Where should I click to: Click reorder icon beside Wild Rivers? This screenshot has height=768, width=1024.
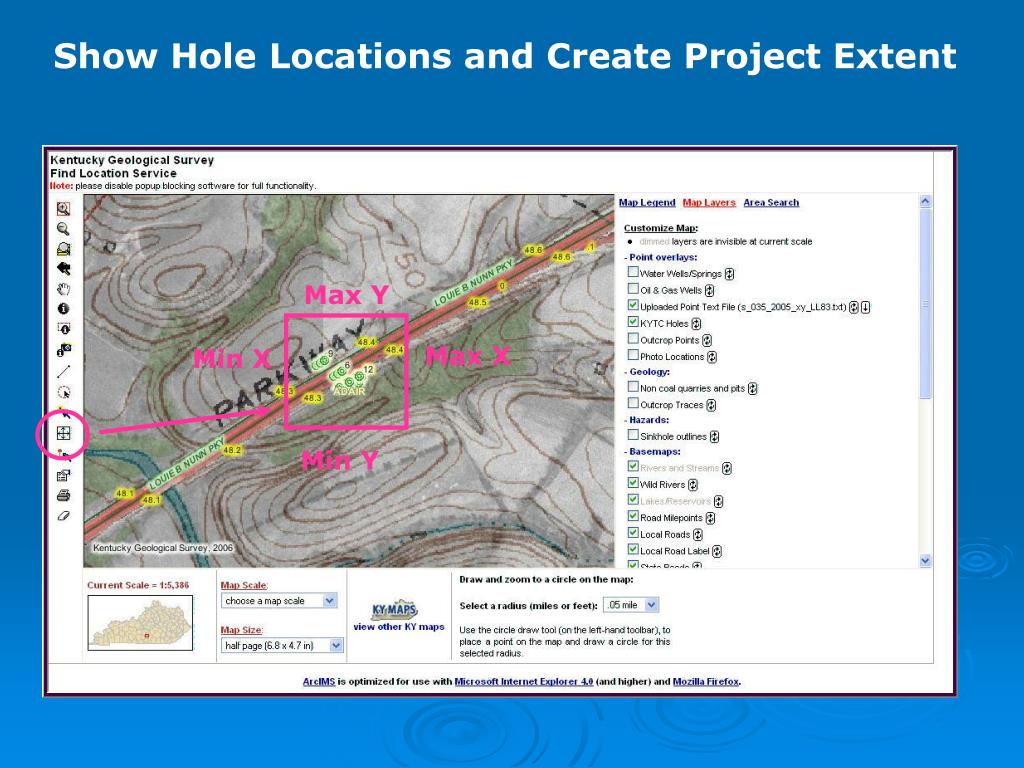693,485
